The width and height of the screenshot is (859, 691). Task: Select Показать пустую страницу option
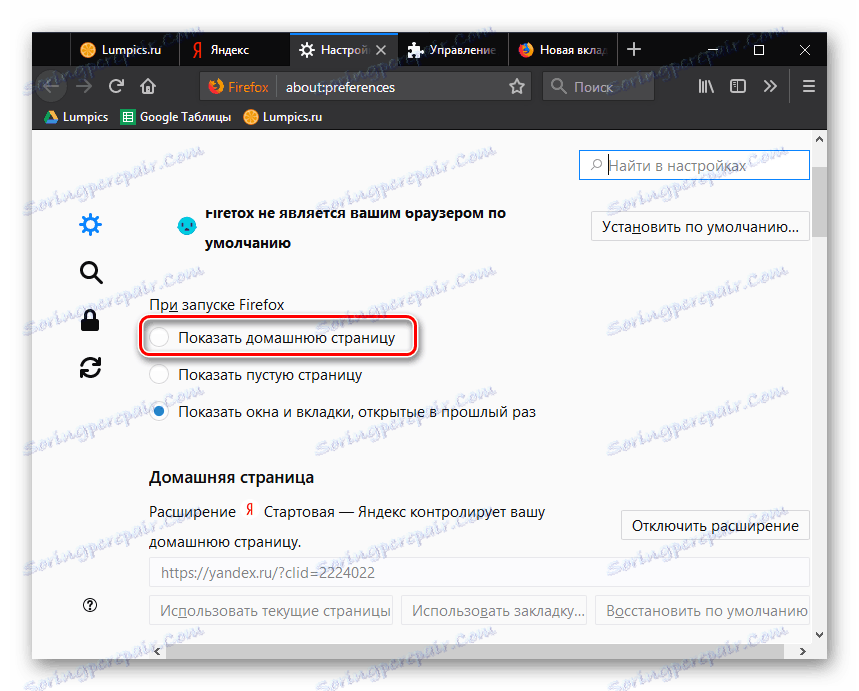[159, 374]
